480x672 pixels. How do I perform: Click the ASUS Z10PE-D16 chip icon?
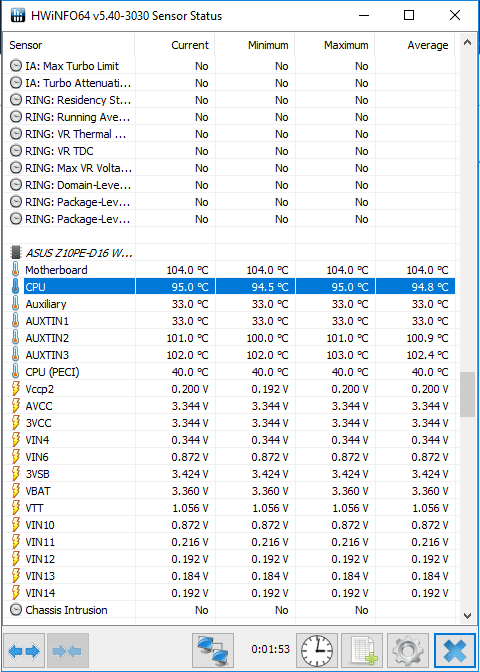(x=16, y=252)
